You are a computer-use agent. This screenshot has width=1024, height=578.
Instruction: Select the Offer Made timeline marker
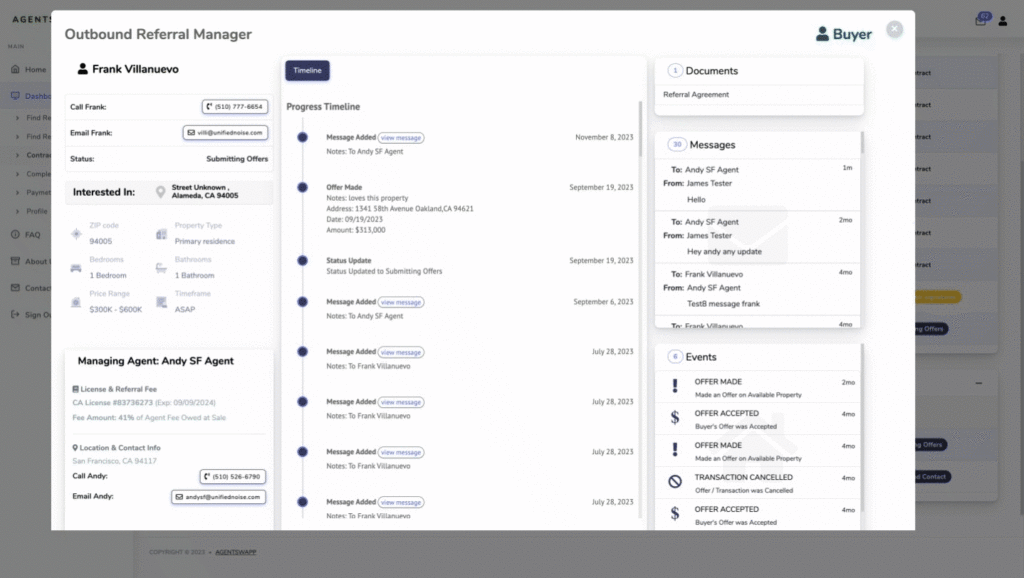coord(302,187)
